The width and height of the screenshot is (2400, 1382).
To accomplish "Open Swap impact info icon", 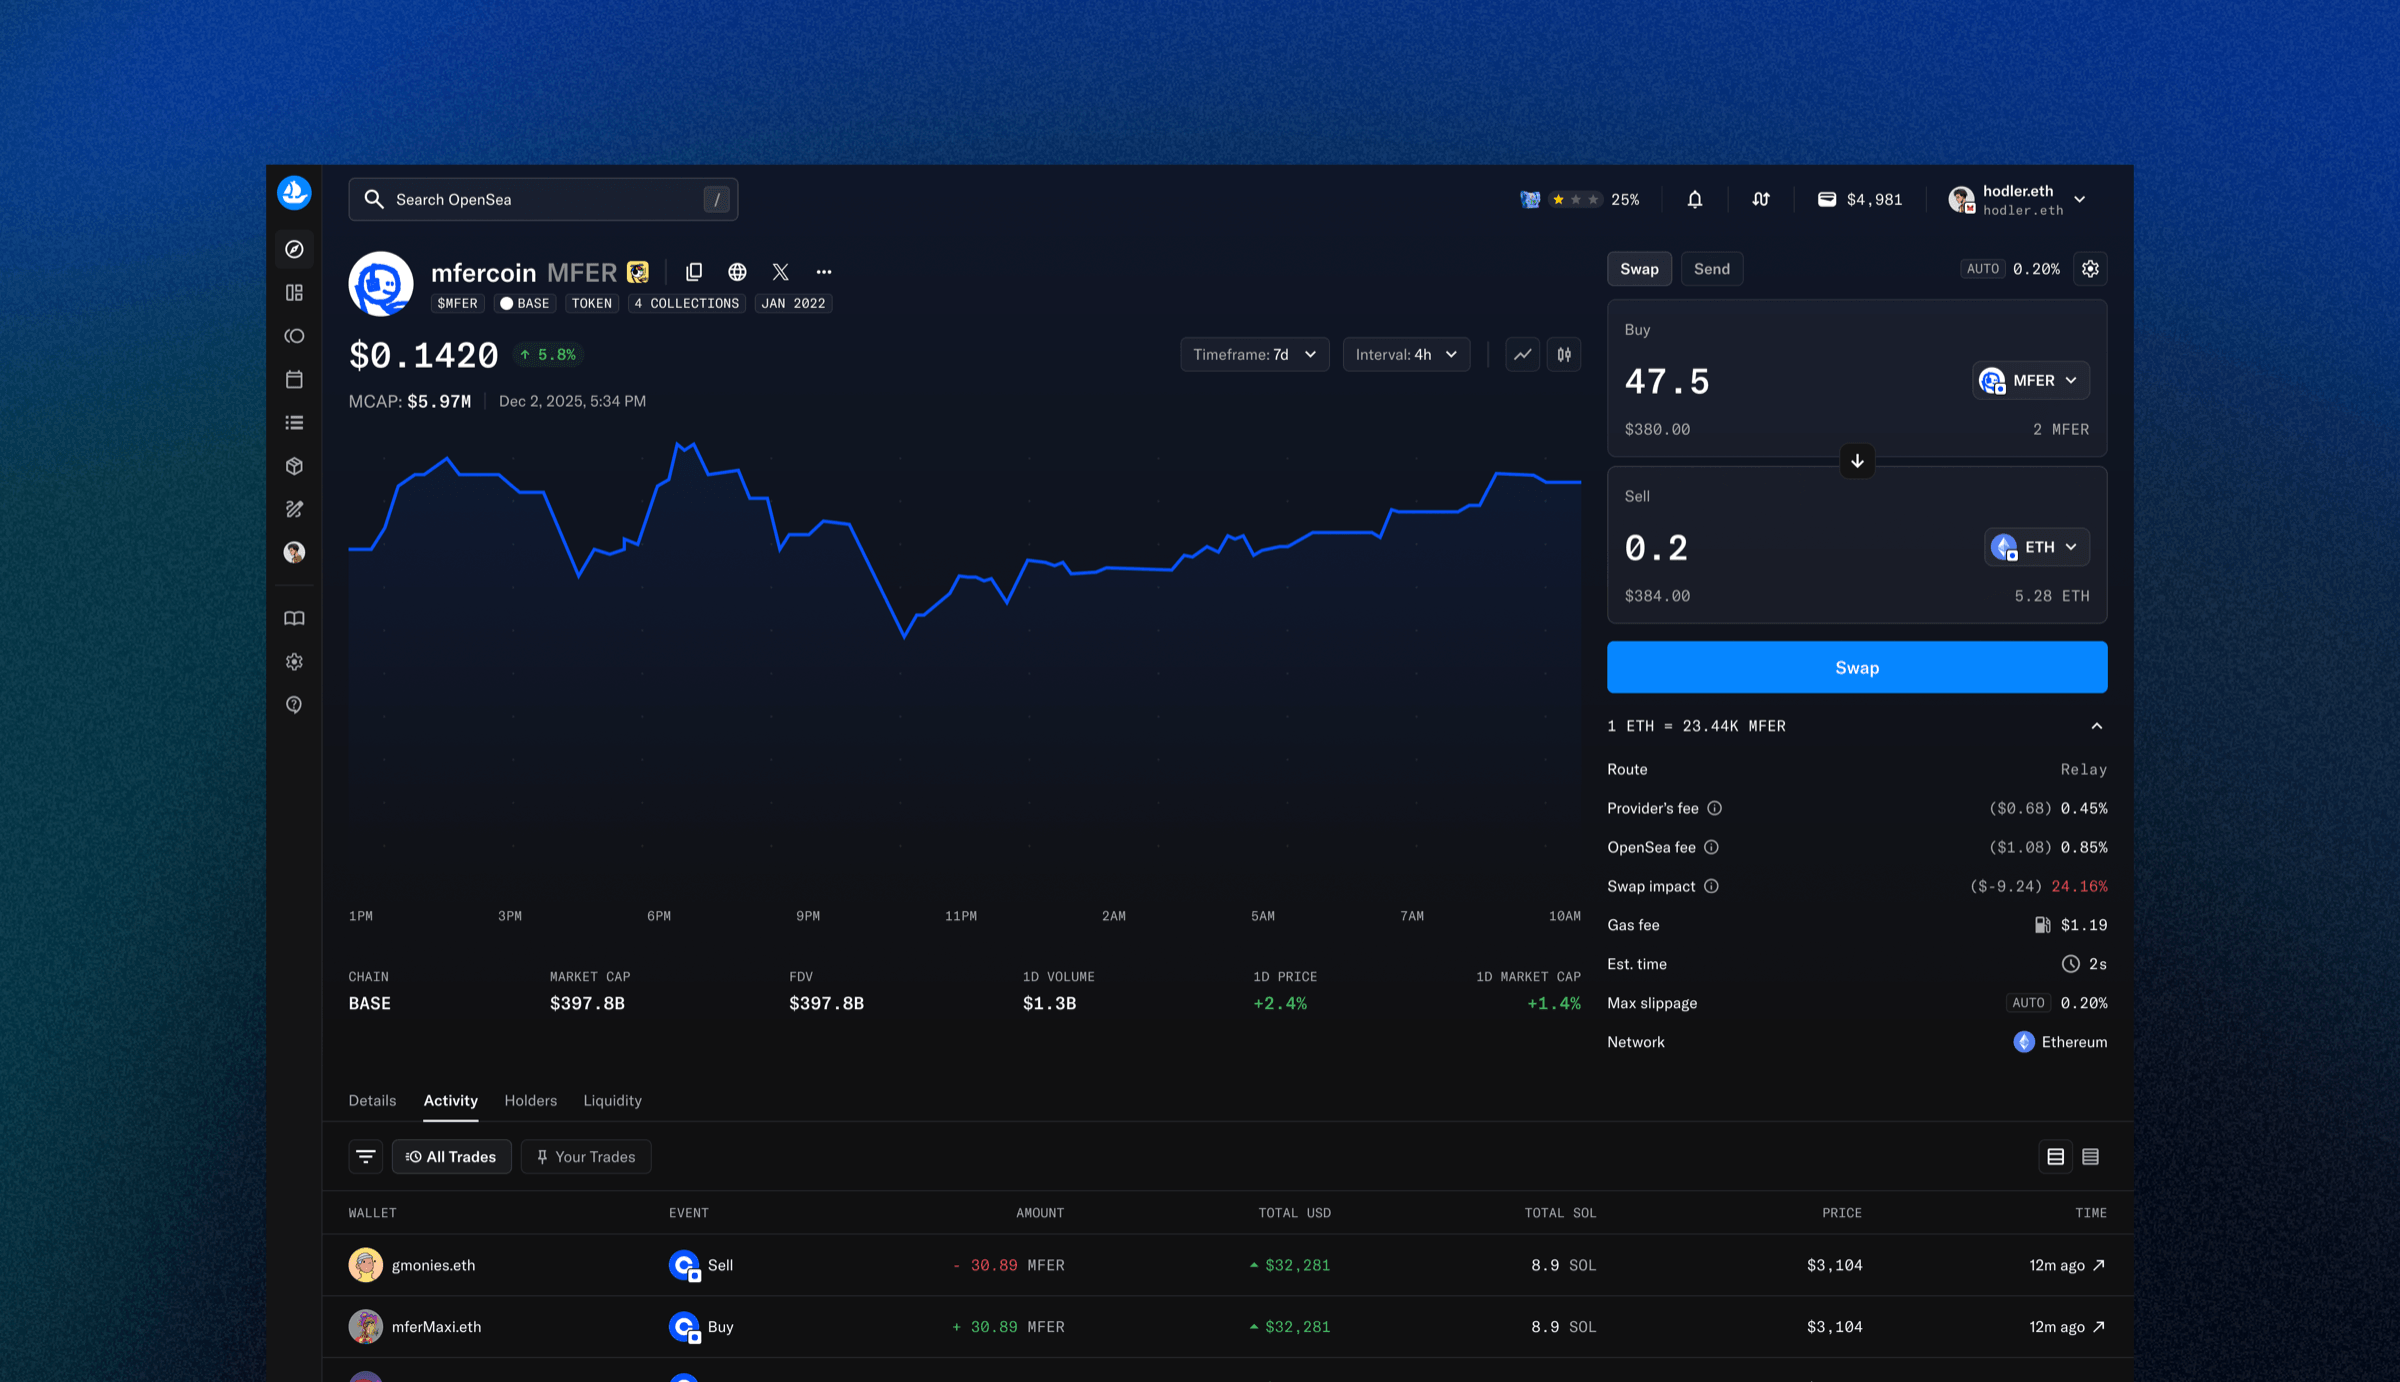I will [1711, 886].
